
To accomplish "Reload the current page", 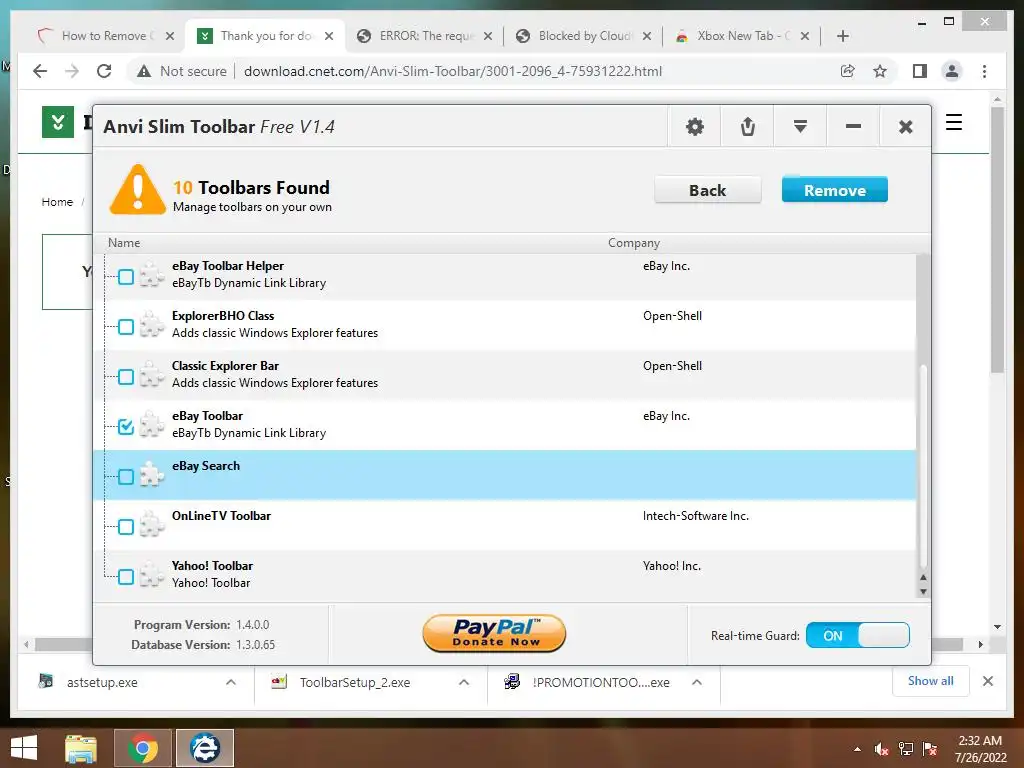I will click(x=104, y=71).
